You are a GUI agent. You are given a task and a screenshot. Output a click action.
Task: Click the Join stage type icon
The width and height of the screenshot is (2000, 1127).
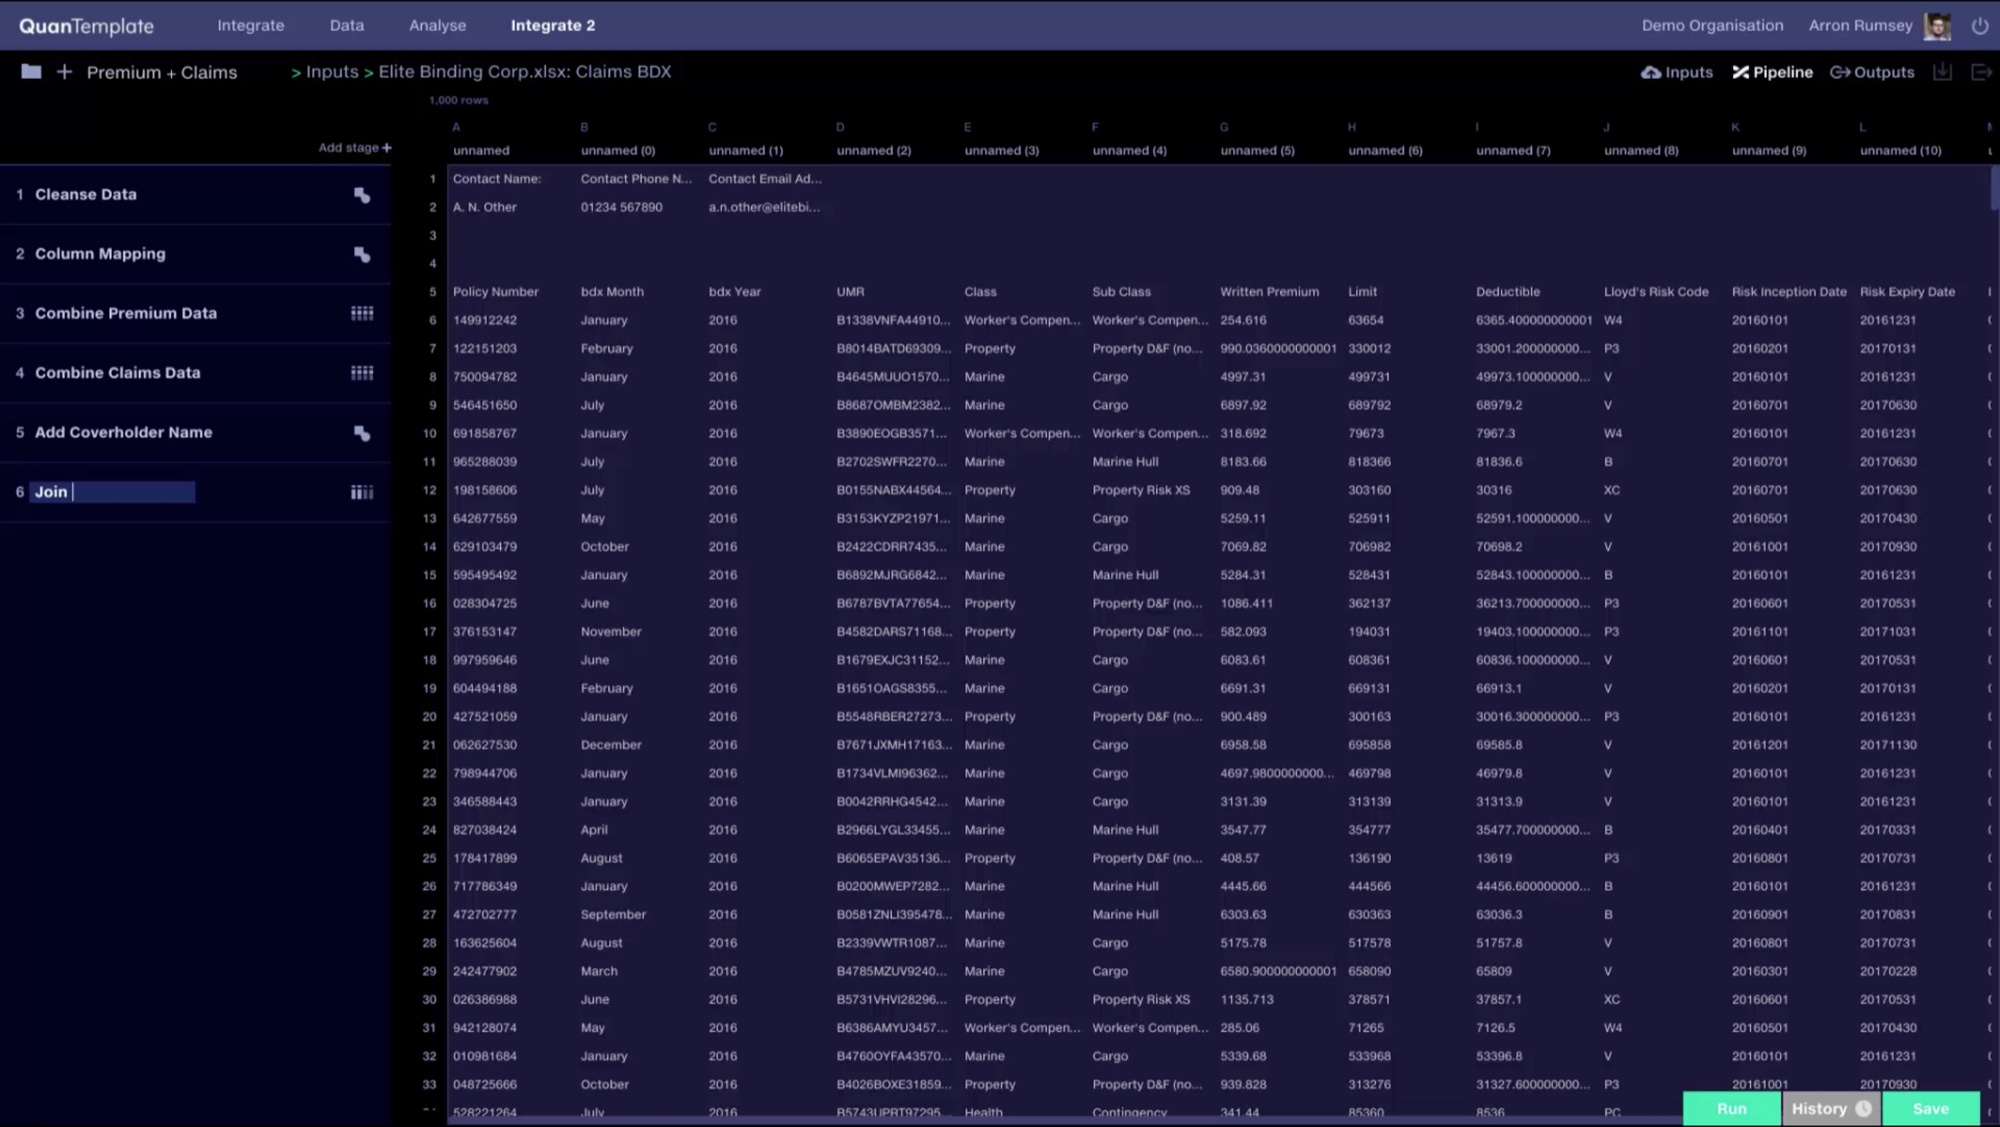click(362, 492)
